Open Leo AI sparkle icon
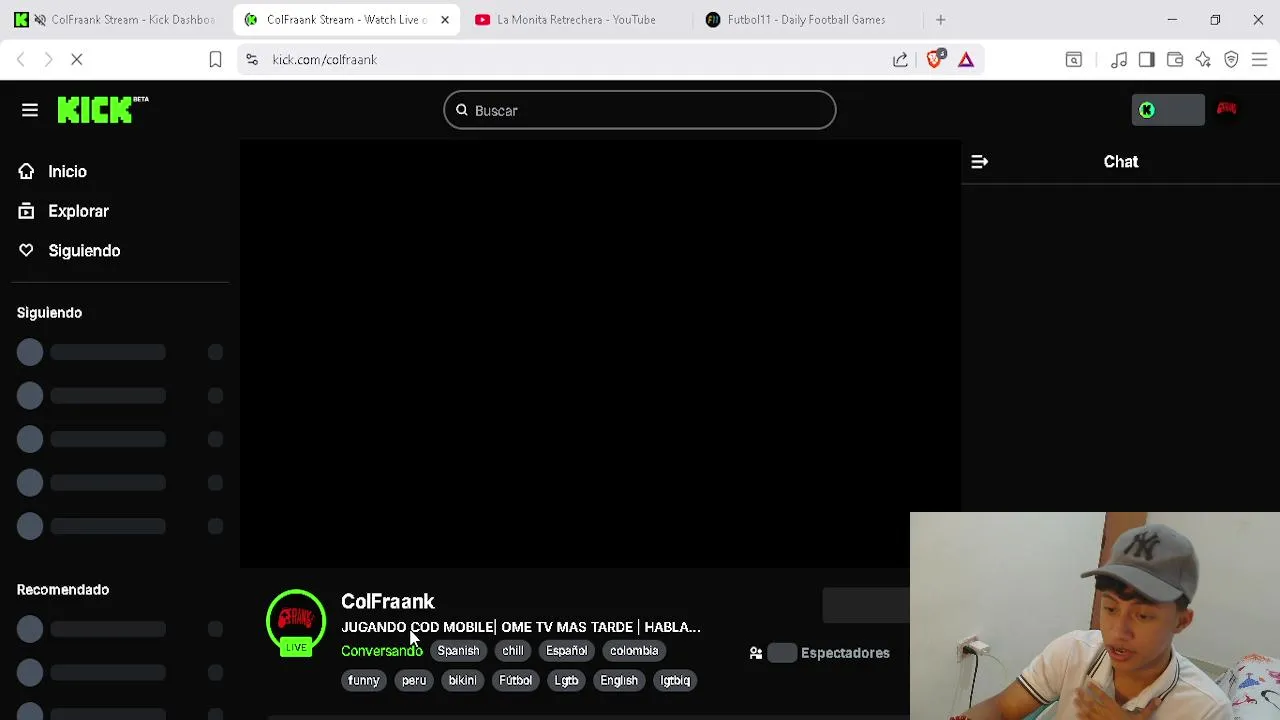 pyautogui.click(x=1203, y=60)
